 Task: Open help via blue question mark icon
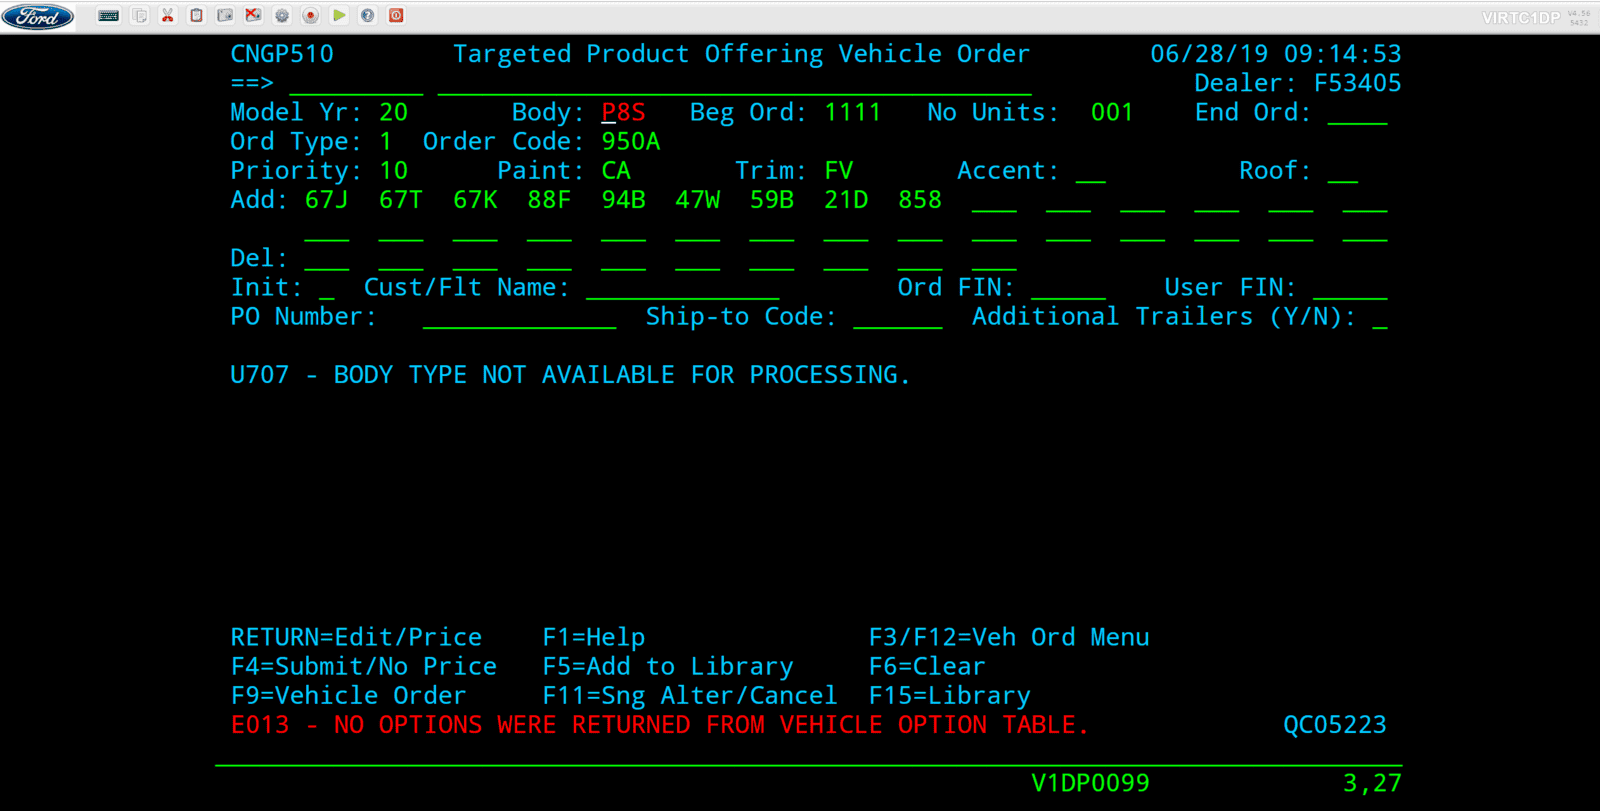(368, 16)
